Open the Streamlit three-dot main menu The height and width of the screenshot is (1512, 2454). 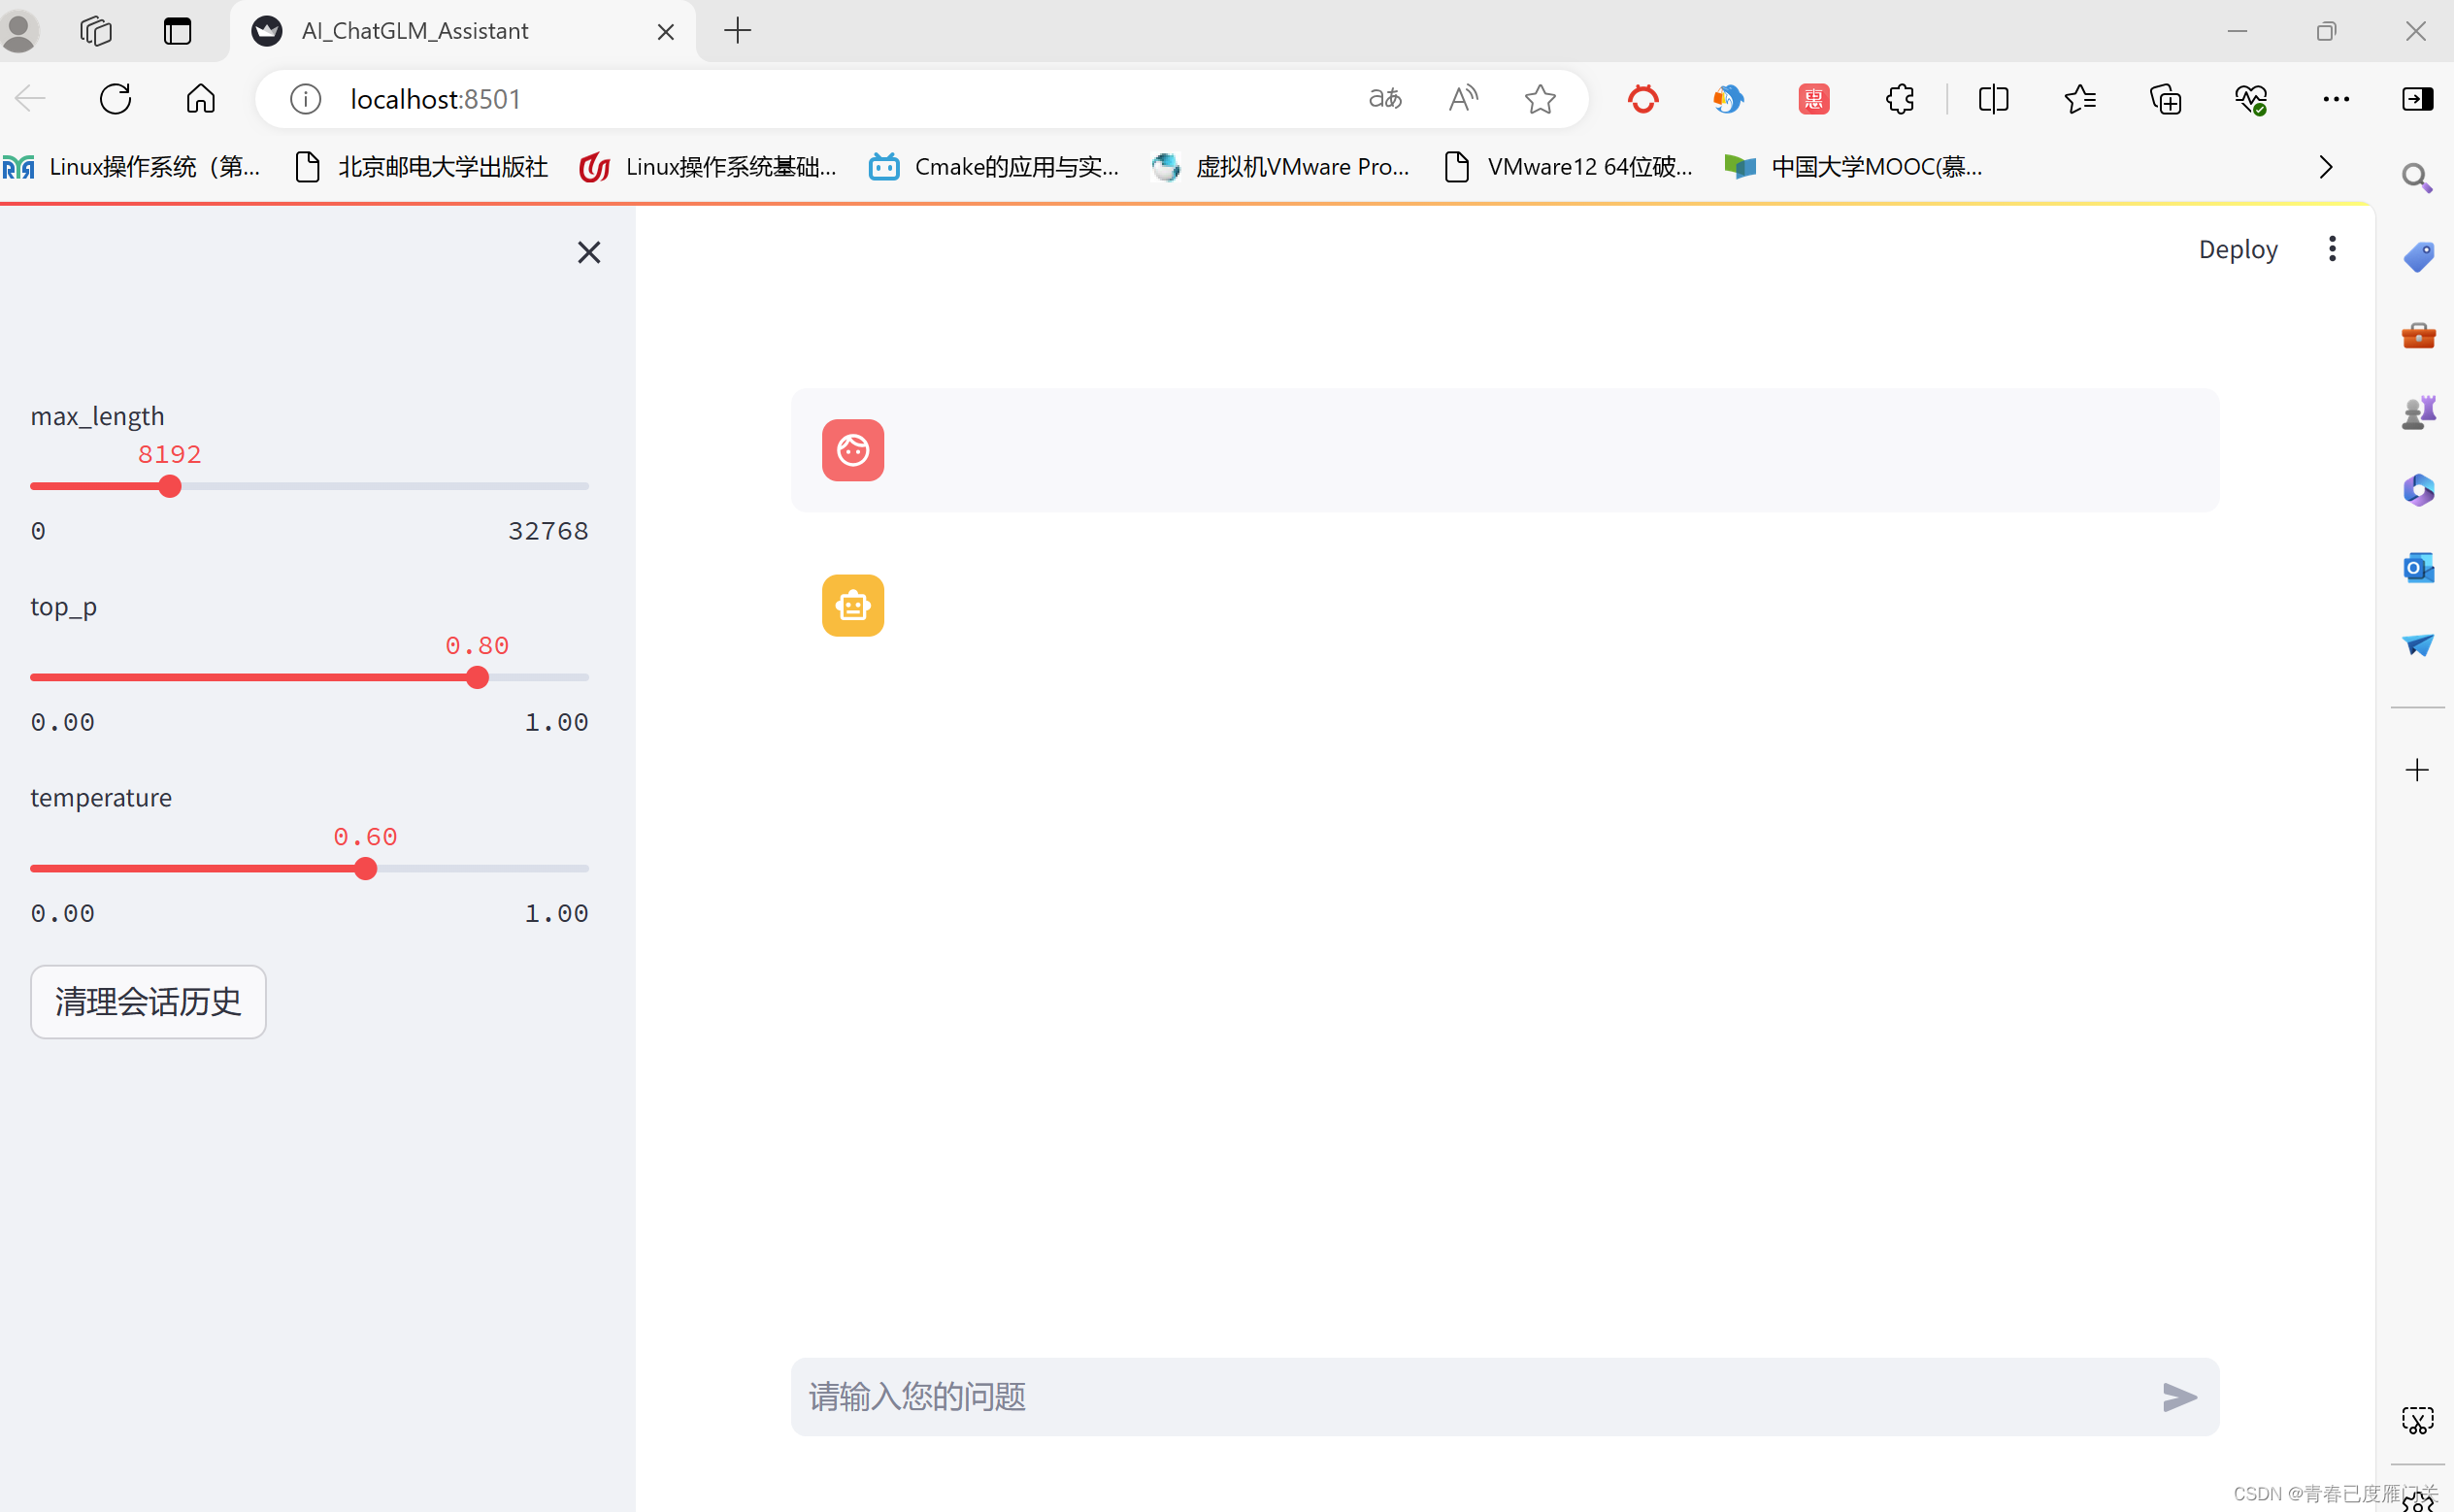pos(2331,249)
